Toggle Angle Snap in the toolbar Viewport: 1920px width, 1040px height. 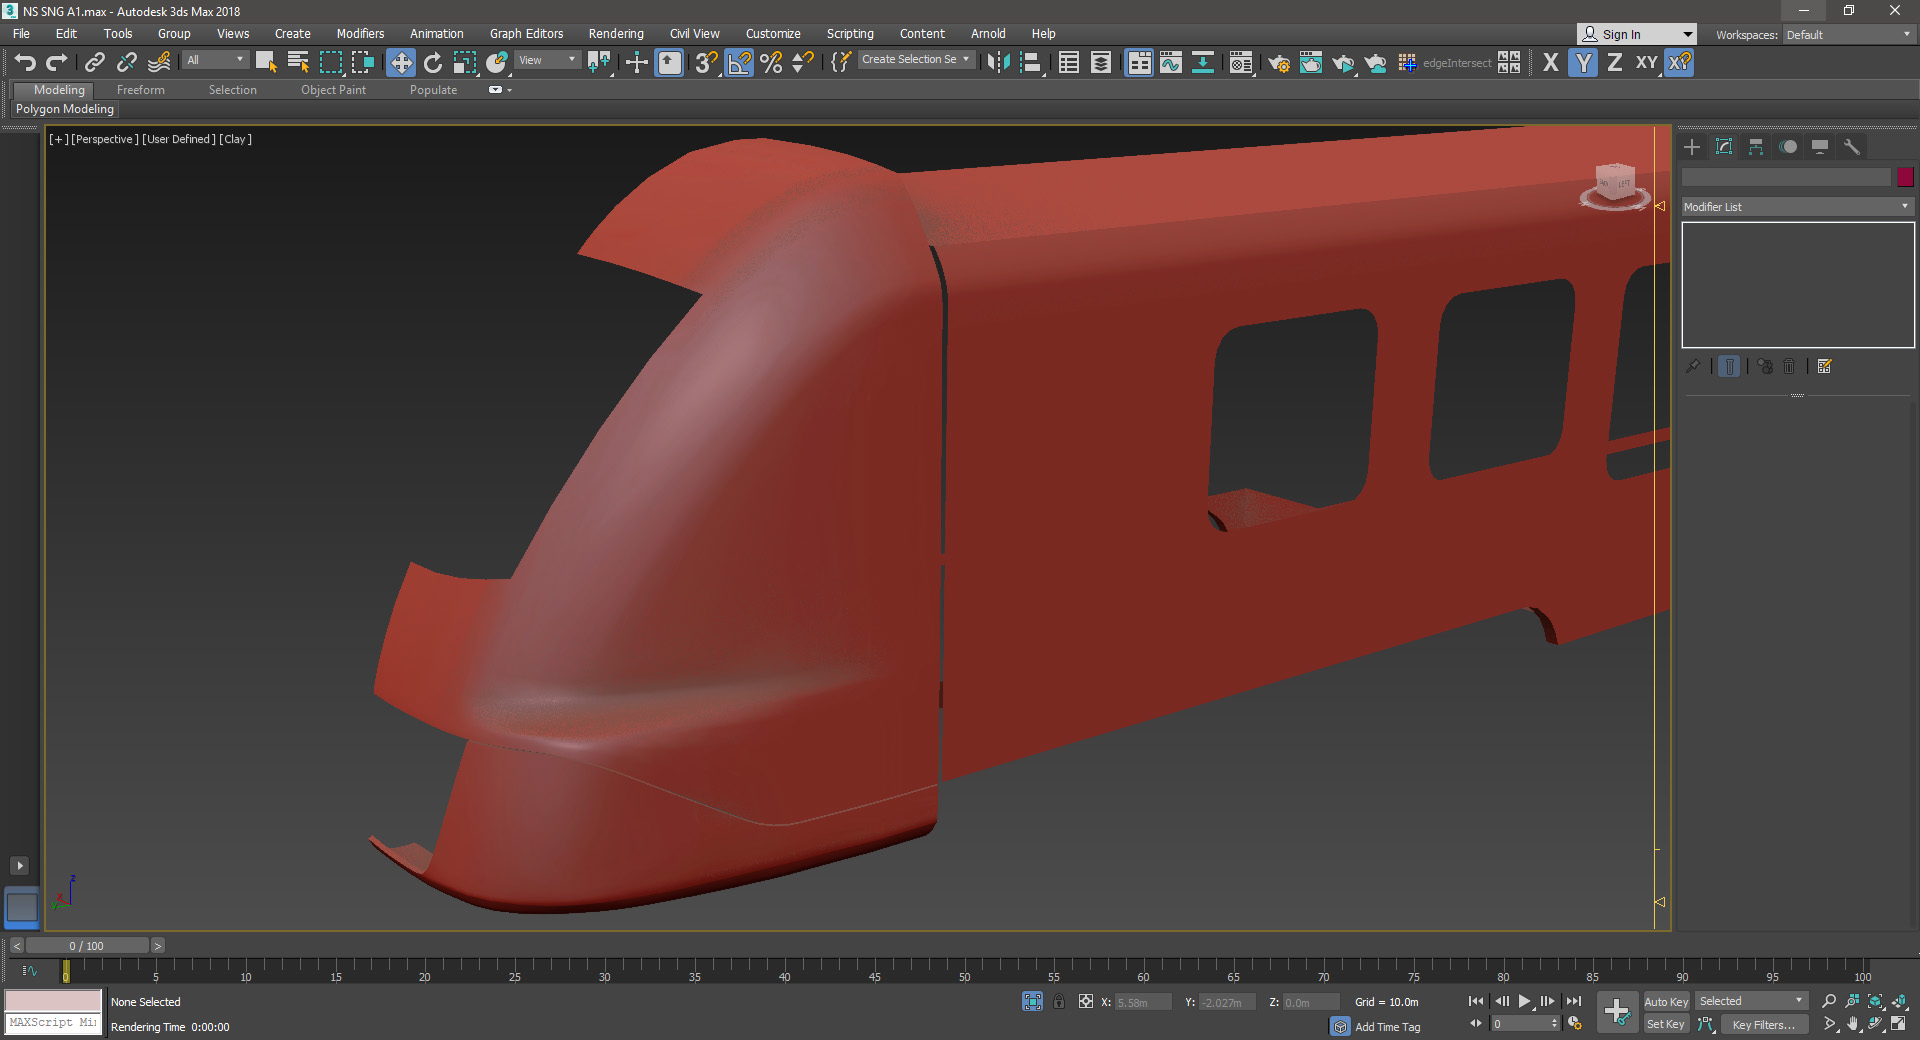(739, 63)
